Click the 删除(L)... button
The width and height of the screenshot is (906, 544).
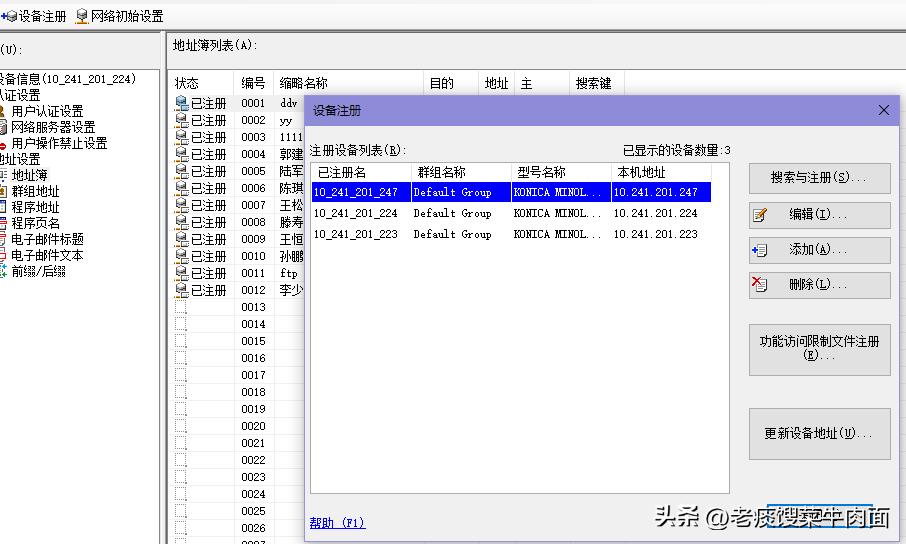tap(819, 285)
